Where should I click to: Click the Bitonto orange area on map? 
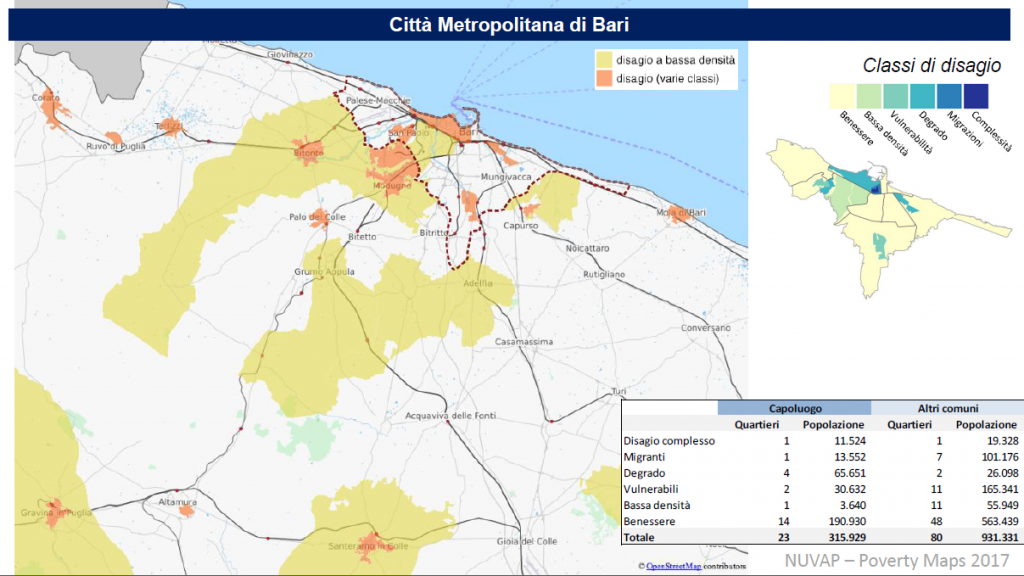pos(309,153)
